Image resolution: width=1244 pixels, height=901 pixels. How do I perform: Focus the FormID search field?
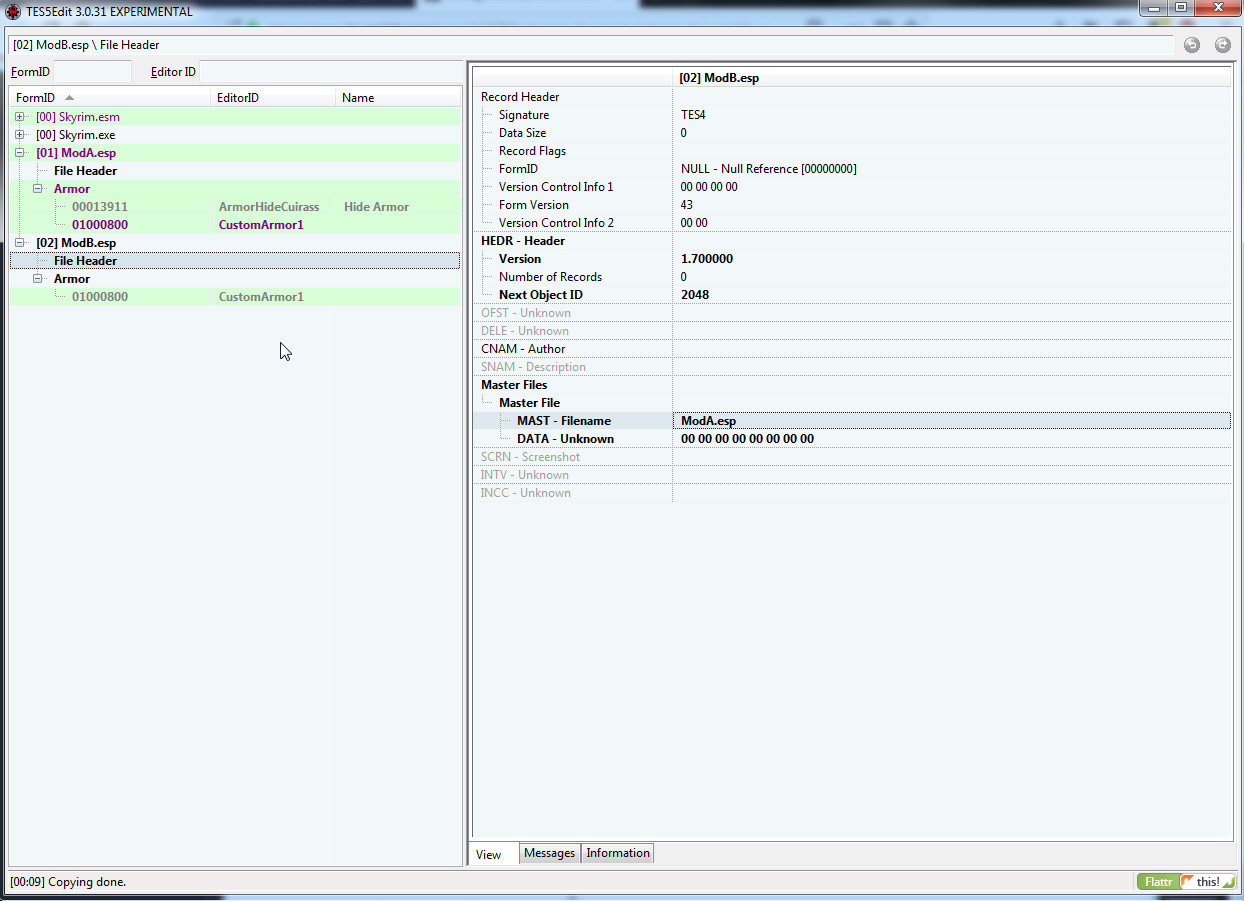(92, 72)
